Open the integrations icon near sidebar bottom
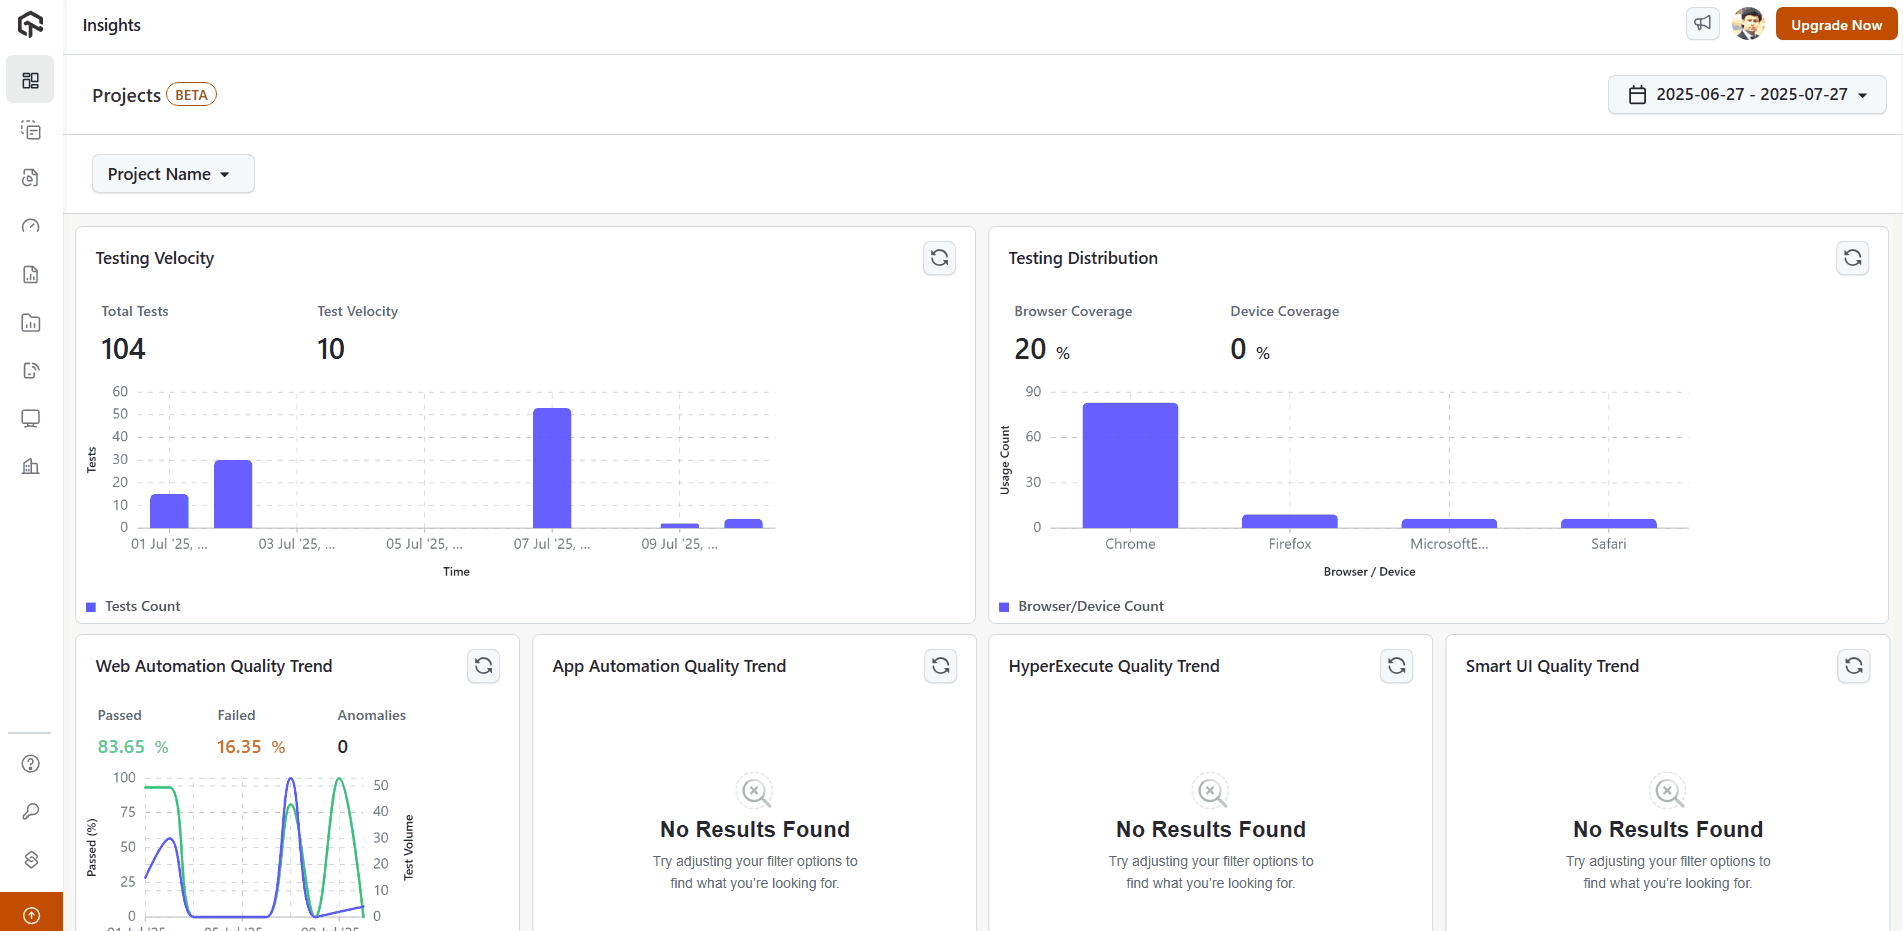 (30, 859)
